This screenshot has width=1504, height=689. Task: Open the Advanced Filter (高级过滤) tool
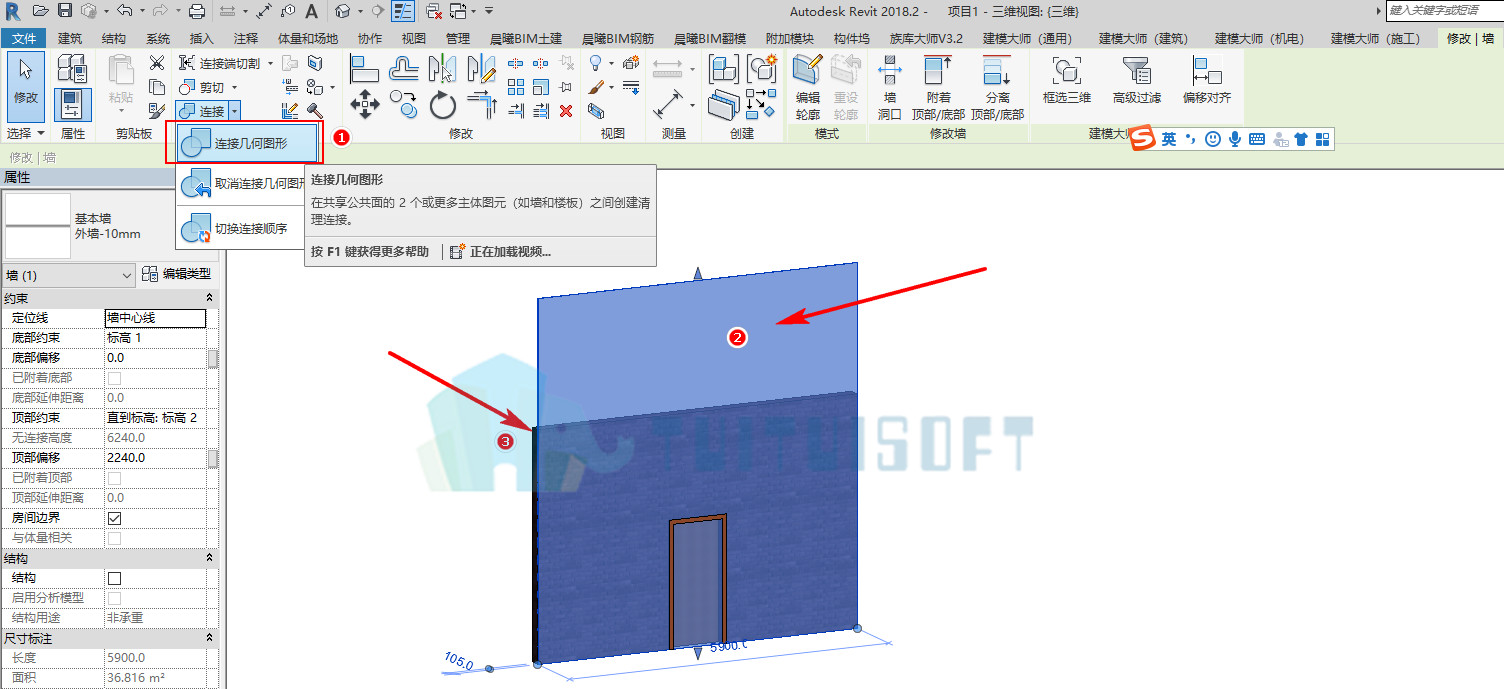pyautogui.click(x=1138, y=79)
